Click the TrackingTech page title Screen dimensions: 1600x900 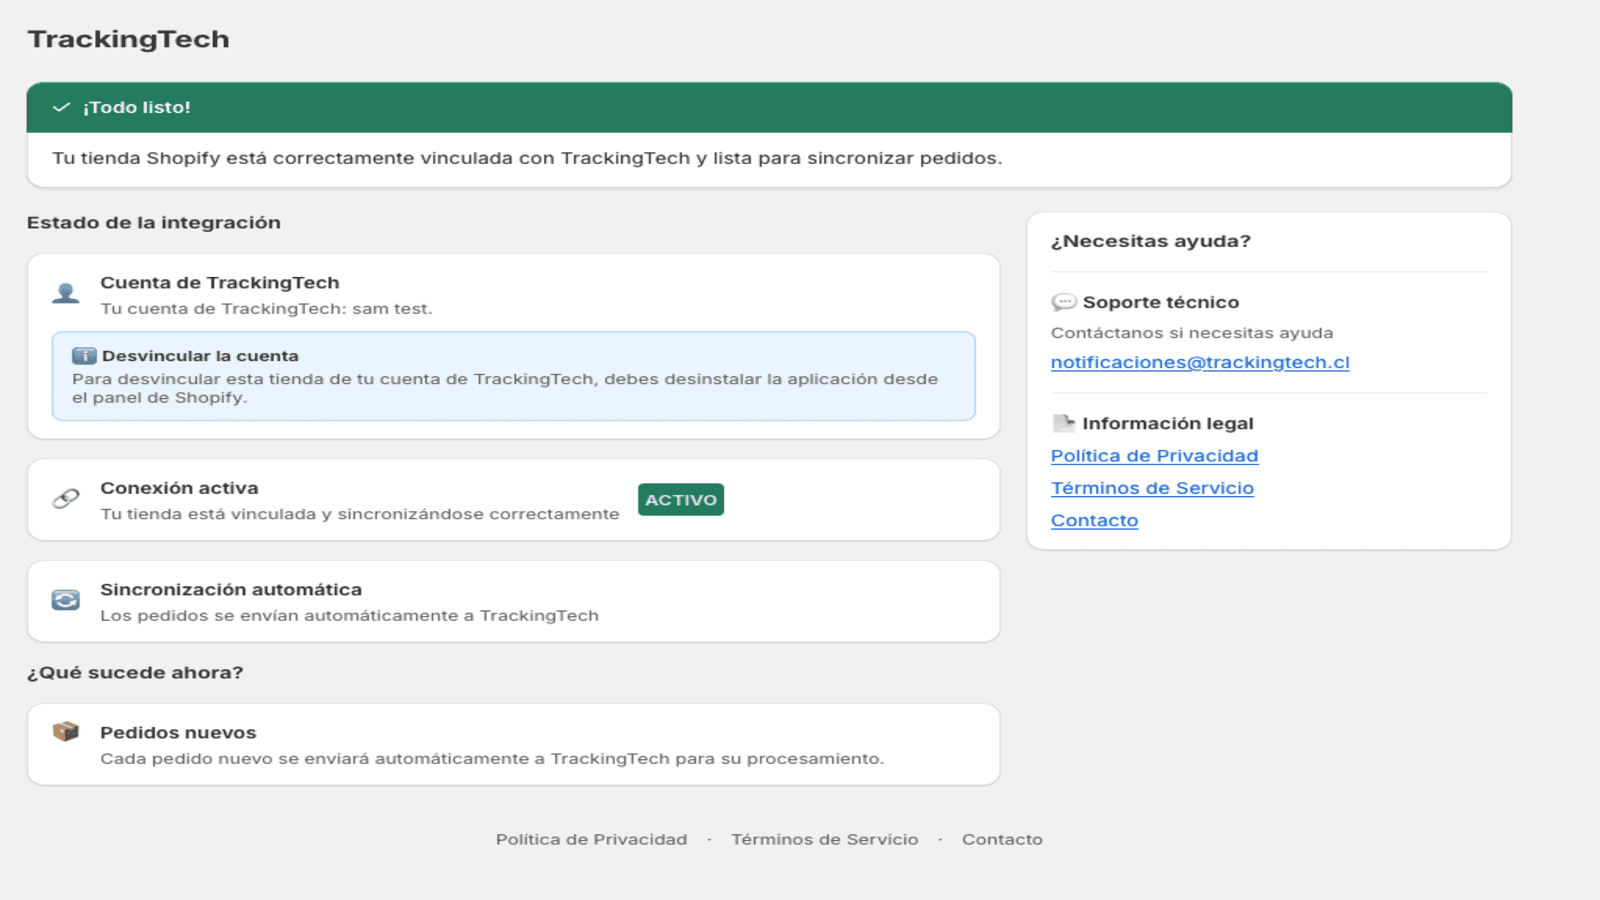[128, 39]
